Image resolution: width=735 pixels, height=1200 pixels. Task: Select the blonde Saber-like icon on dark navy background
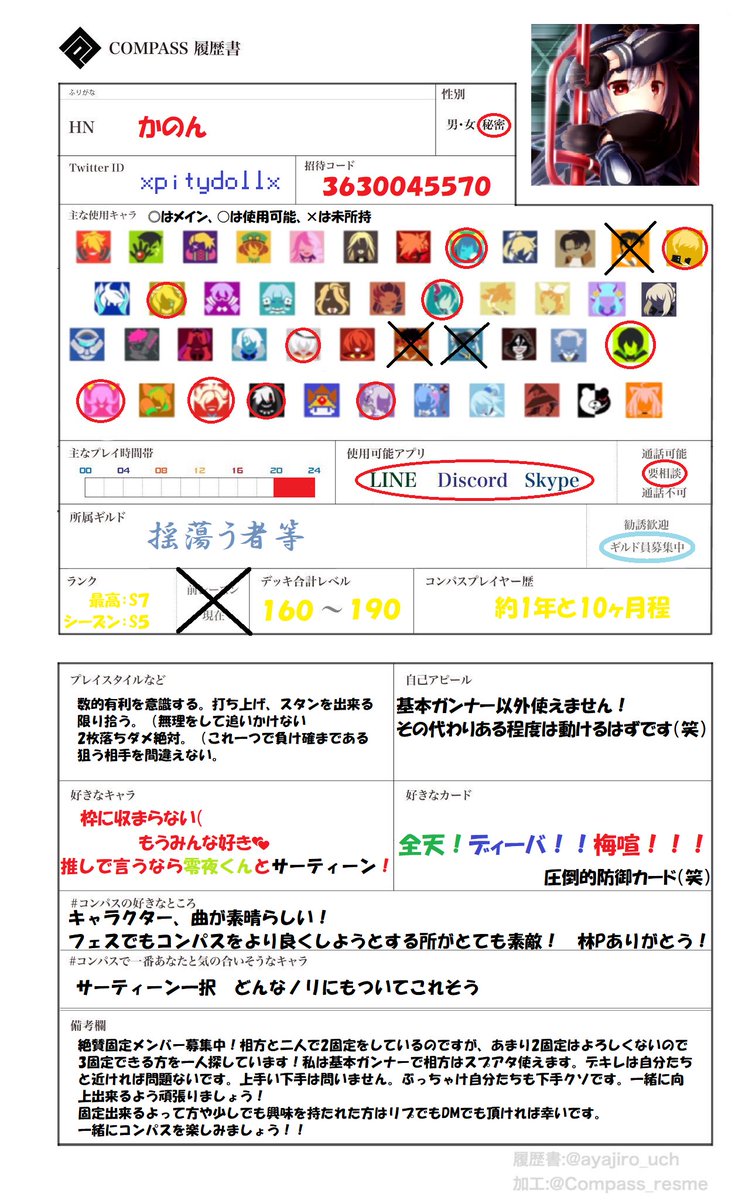658,298
